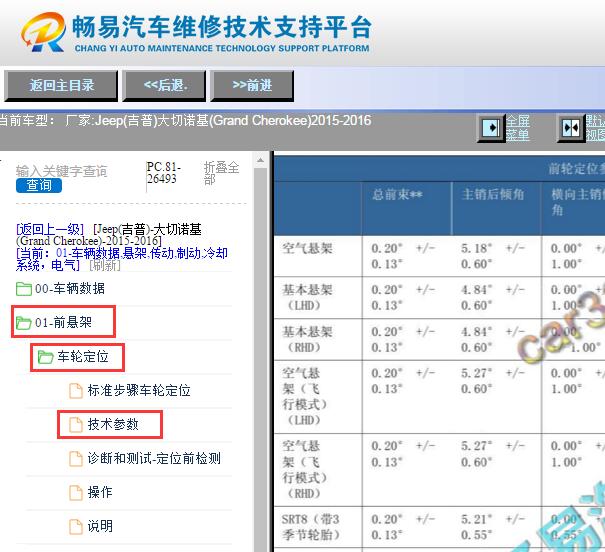Open the 诊断和测试-定位前检测 document
The width and height of the screenshot is (605, 552).
(154, 458)
